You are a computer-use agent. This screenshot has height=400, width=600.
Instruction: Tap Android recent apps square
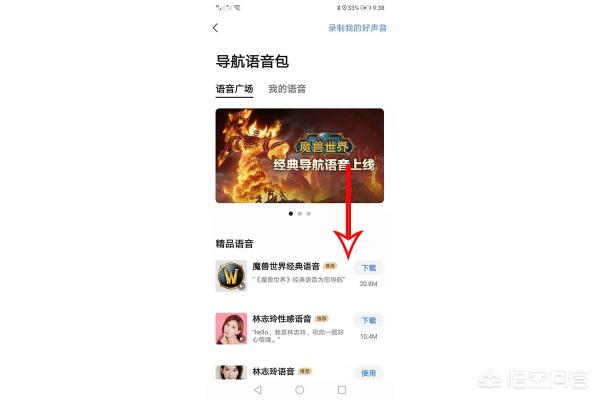(342, 390)
